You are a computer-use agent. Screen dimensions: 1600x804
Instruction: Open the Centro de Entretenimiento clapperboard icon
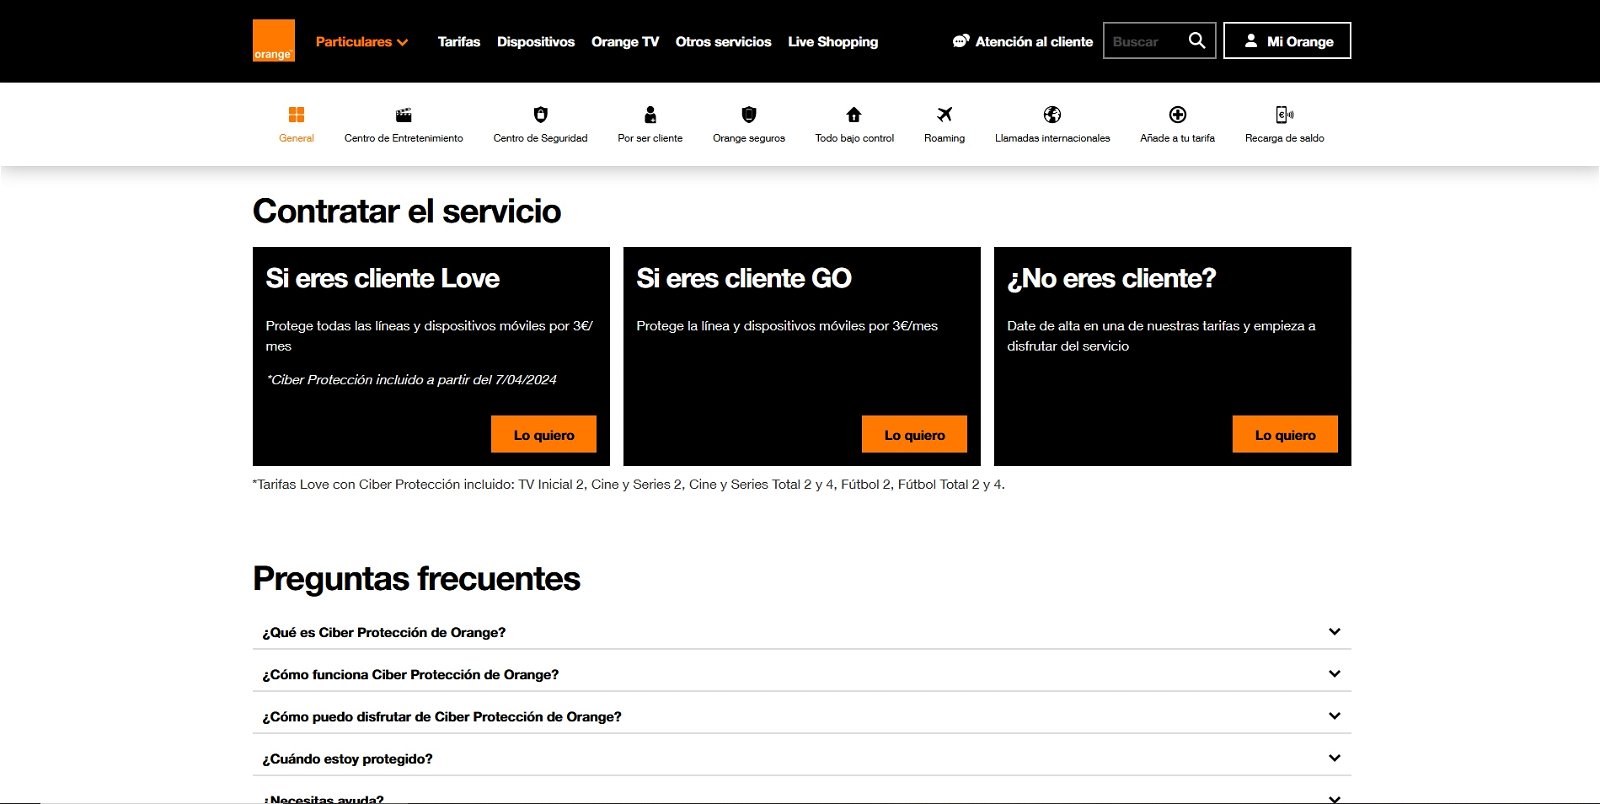pos(404,115)
